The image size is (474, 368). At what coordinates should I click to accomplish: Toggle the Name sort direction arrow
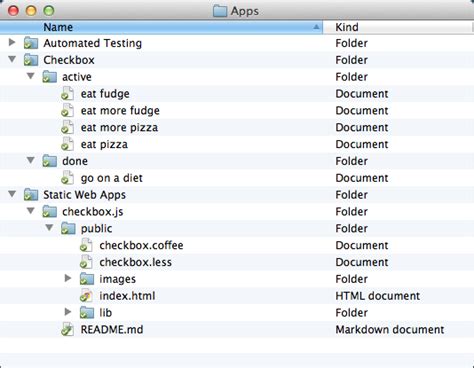316,27
